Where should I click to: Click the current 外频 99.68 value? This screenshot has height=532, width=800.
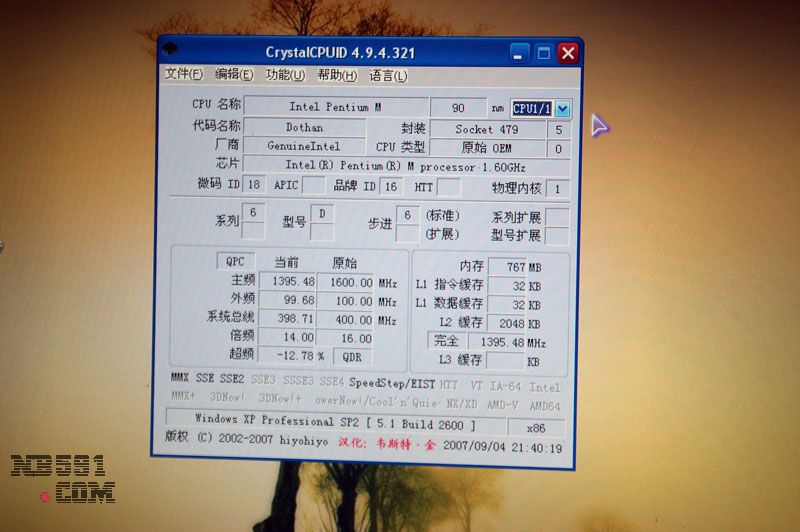pyautogui.click(x=288, y=300)
